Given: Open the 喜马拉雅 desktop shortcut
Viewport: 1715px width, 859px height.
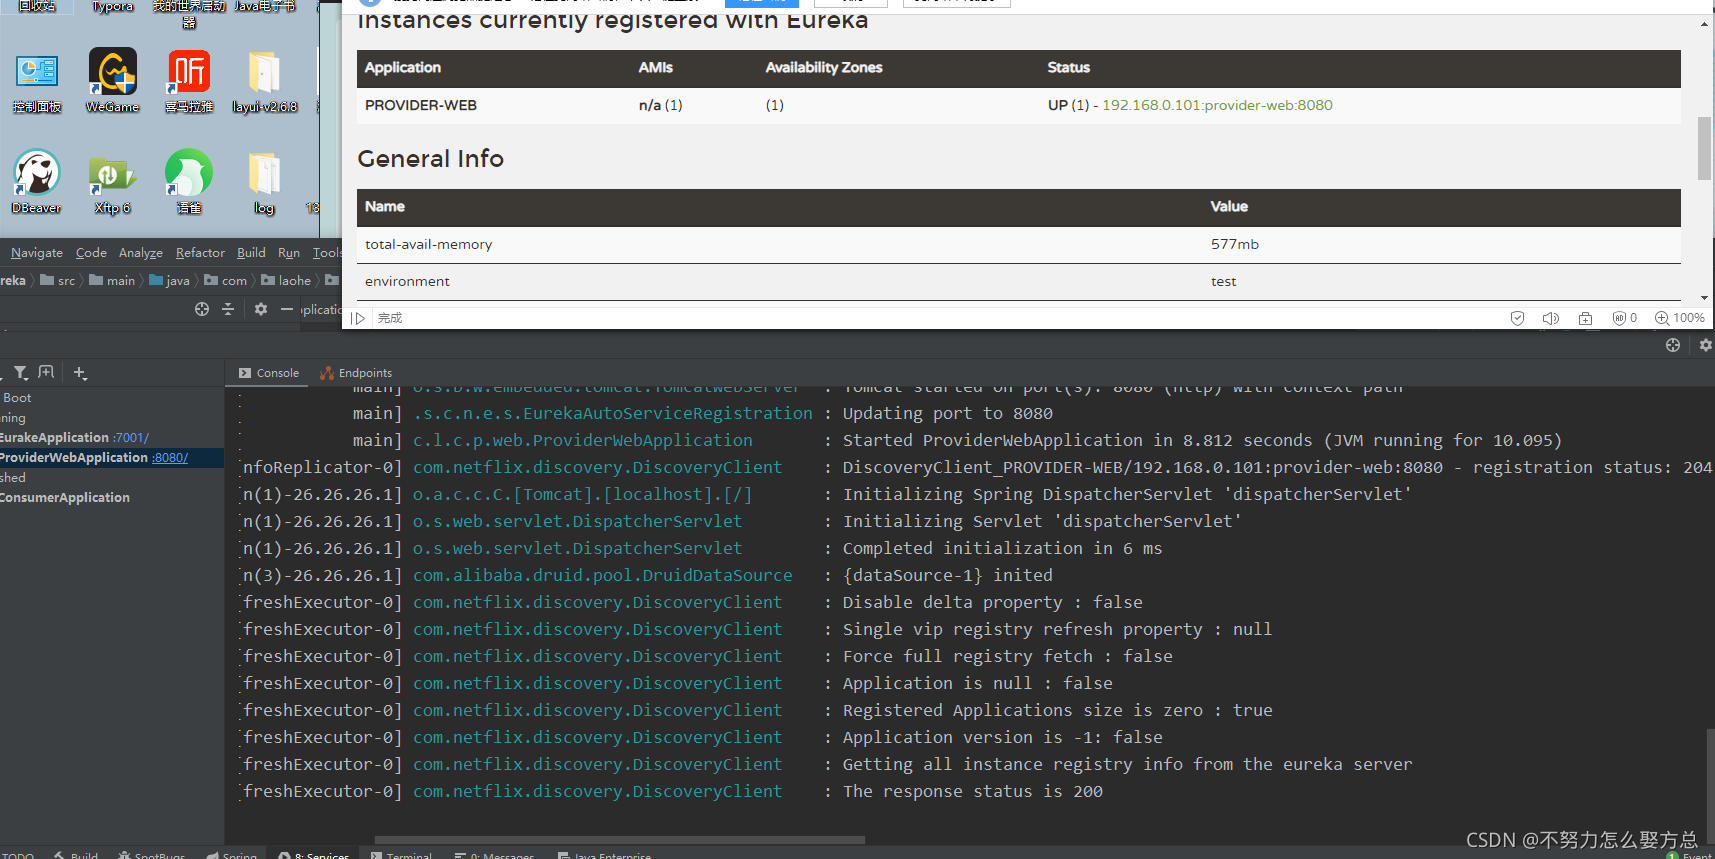Looking at the screenshot, I should click(x=189, y=82).
